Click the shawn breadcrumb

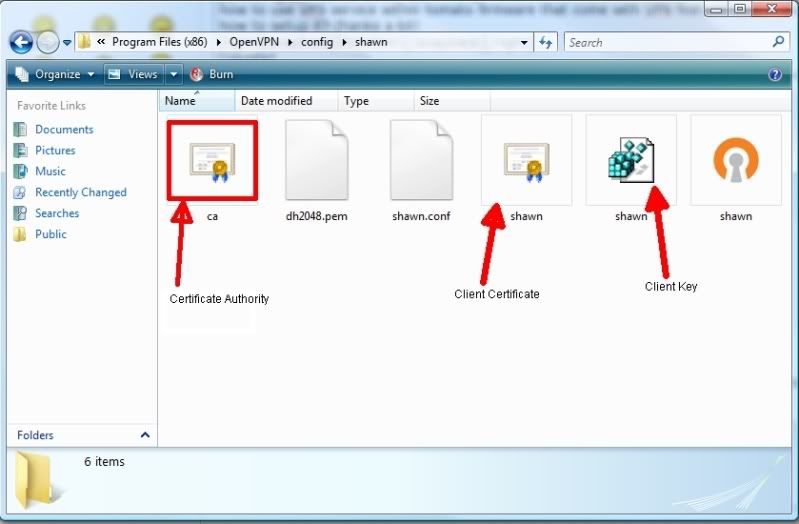pos(371,42)
